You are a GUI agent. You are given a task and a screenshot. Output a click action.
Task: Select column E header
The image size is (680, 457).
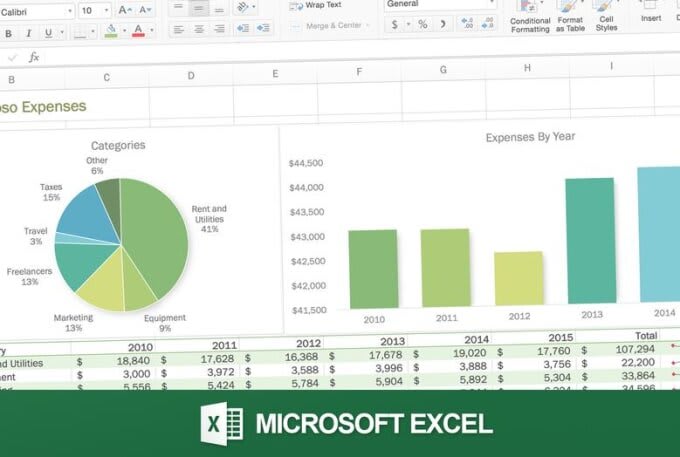point(275,74)
